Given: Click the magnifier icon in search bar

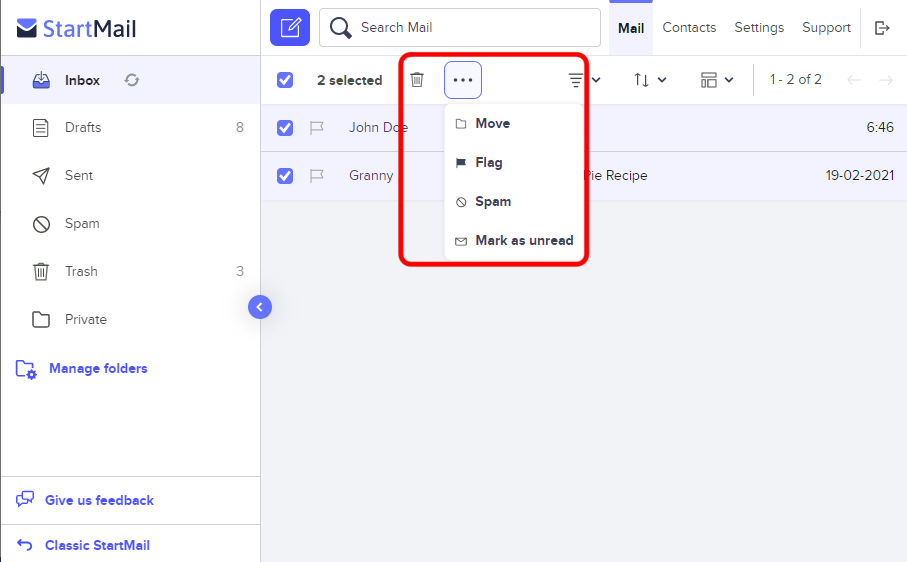Looking at the screenshot, I should point(340,27).
